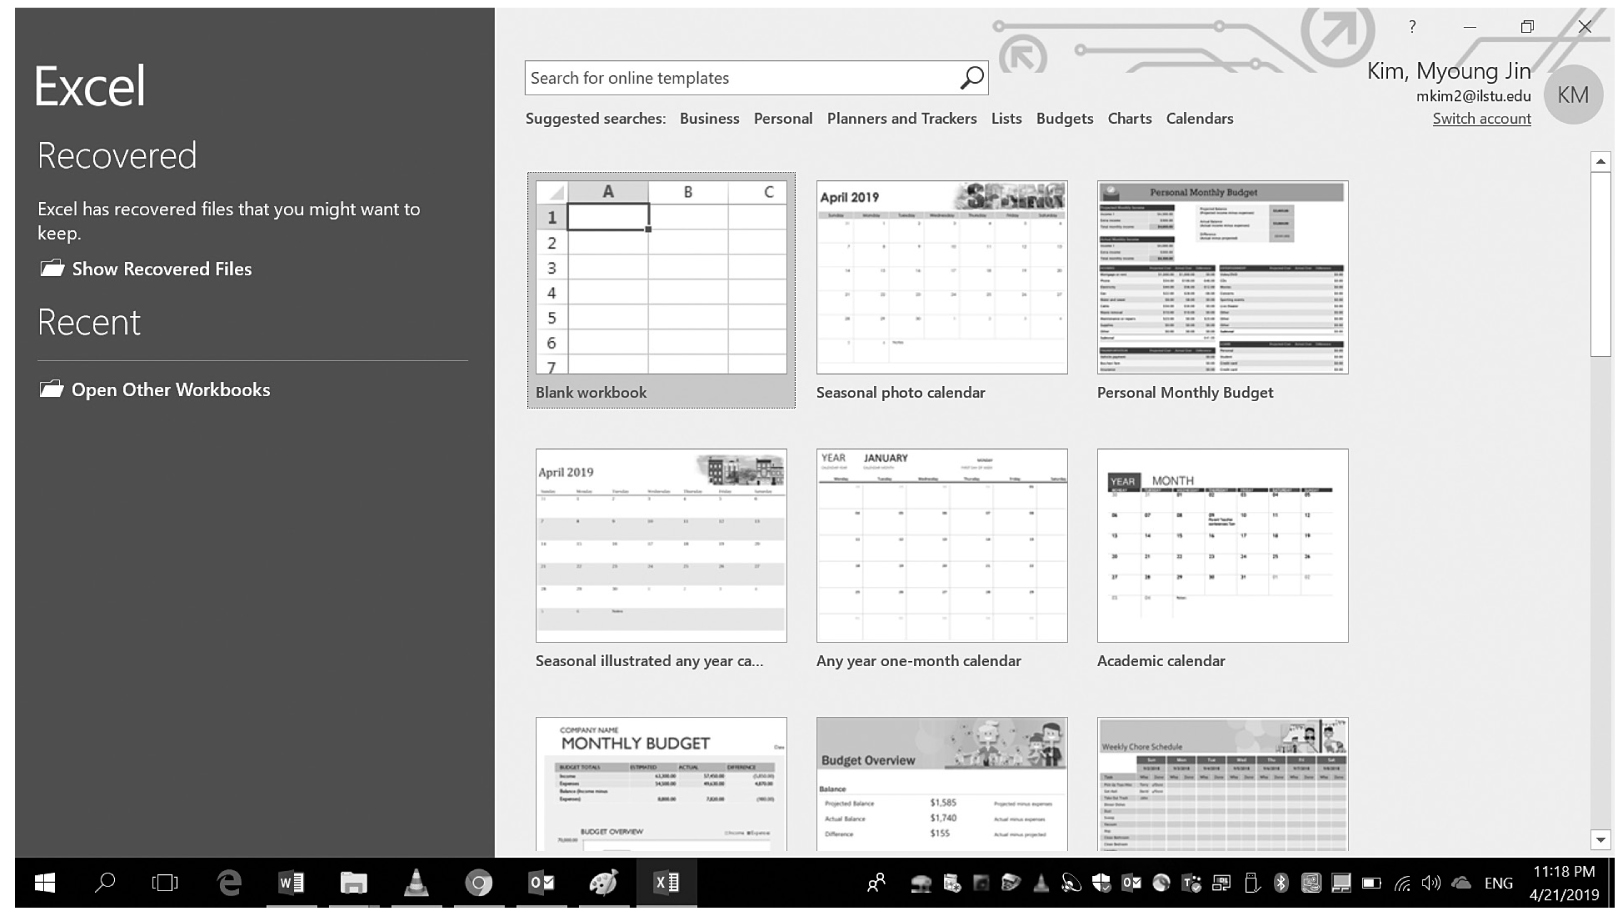Select the Charts suggested search
The width and height of the screenshot is (1623, 912).
(x=1129, y=118)
